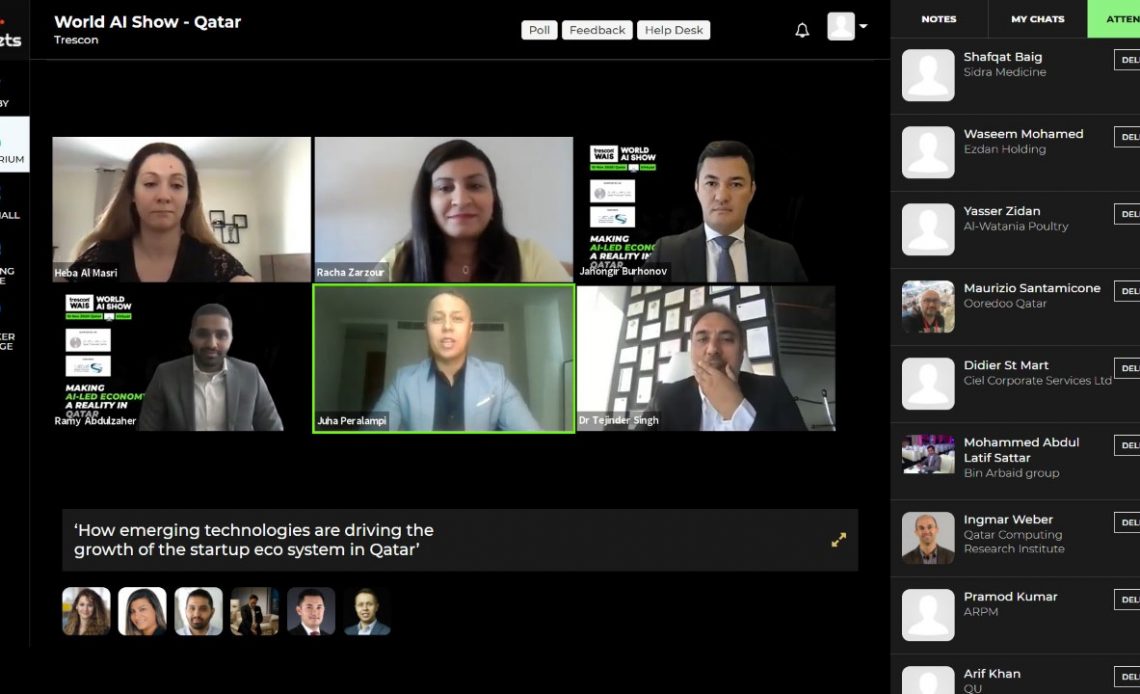Click the company text Bin Arbaid group
Screen dimensions: 1140x694
point(1011,473)
